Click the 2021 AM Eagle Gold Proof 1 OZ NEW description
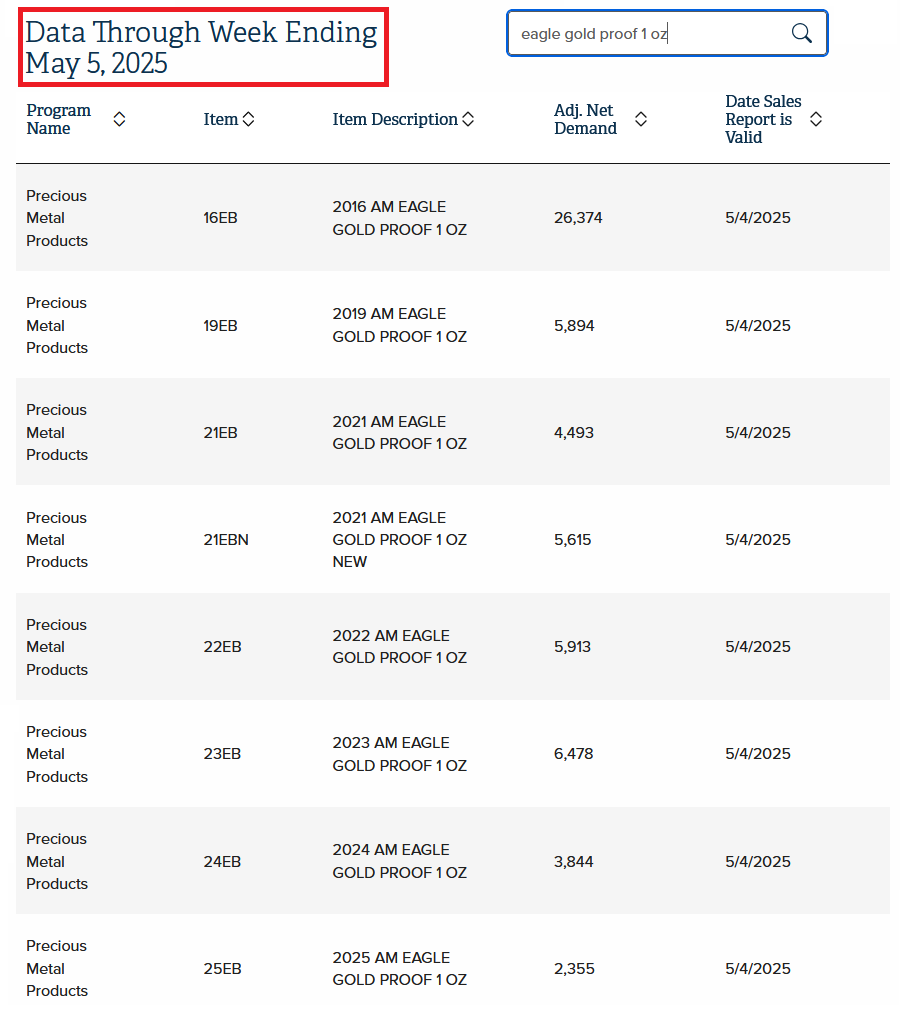Viewport: 900px width, 1012px height. (399, 540)
